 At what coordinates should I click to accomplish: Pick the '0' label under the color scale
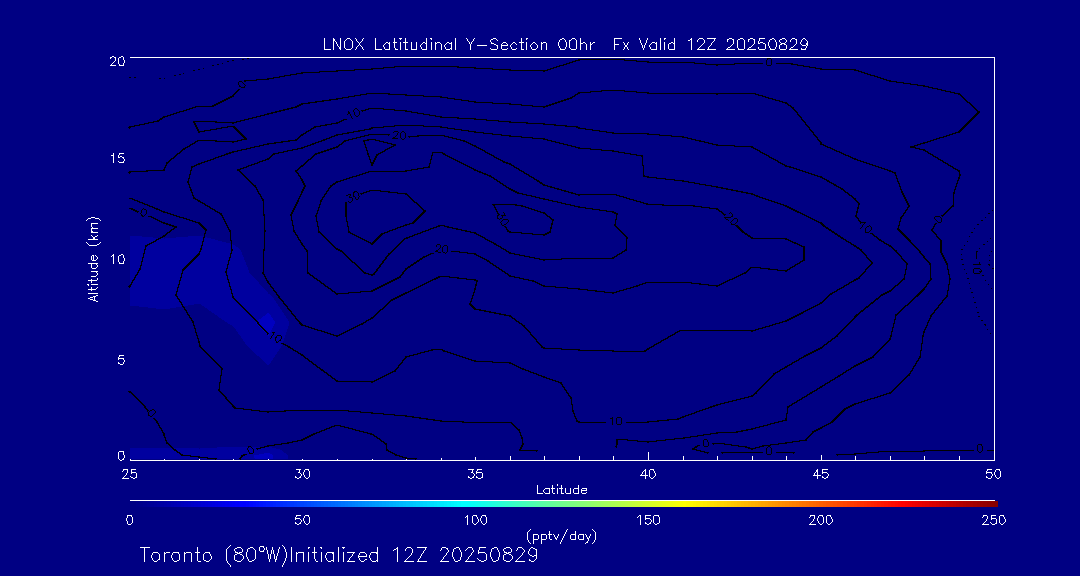pyautogui.click(x=129, y=520)
